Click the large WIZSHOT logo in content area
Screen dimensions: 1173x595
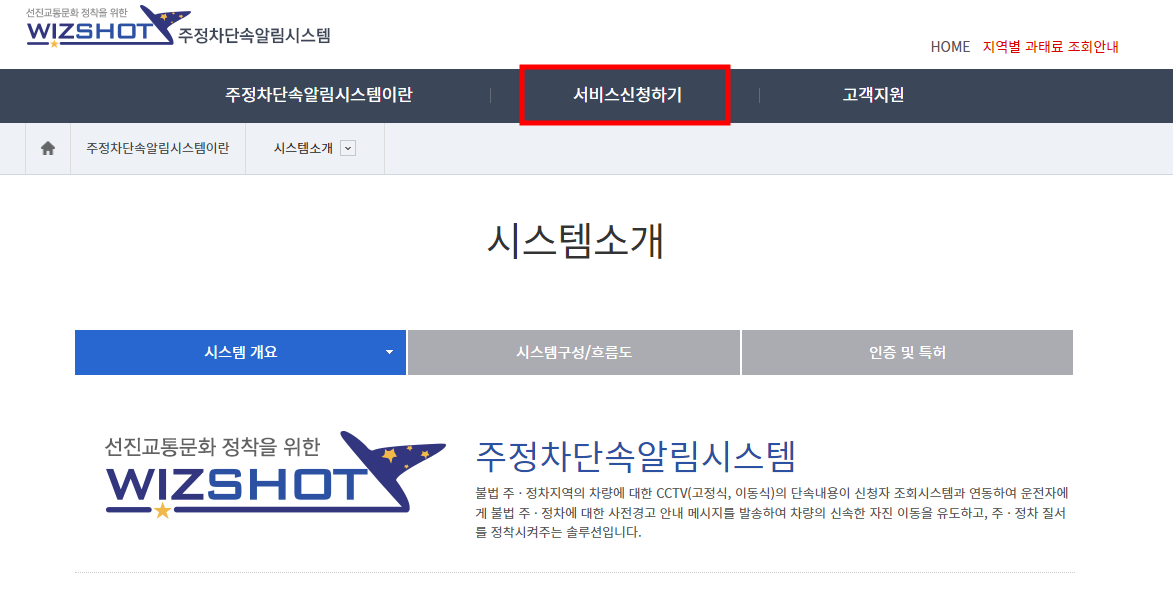275,475
